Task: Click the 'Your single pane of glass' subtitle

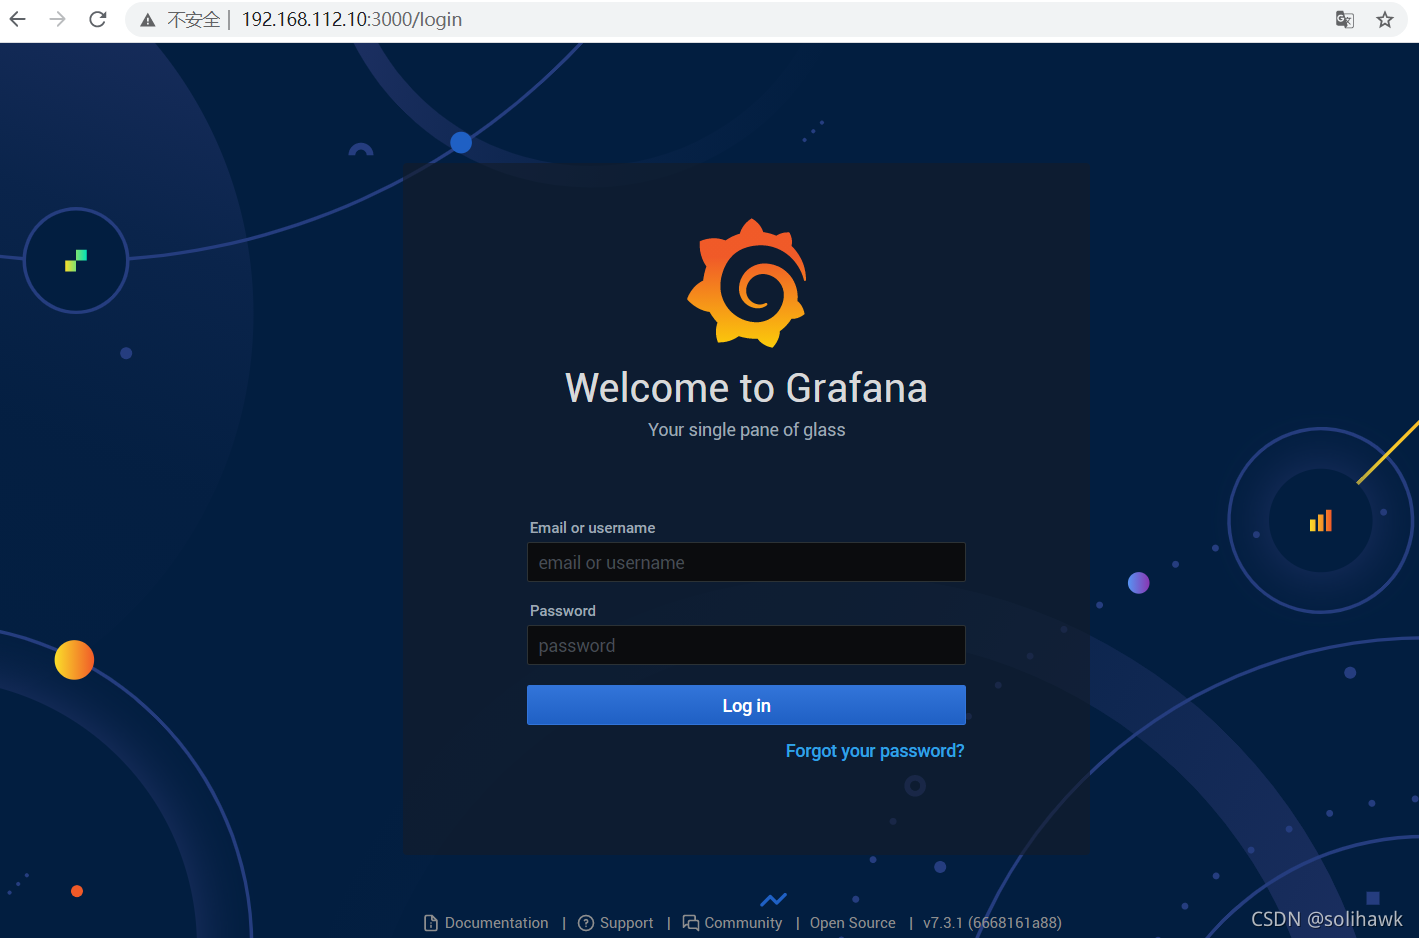Action: tap(746, 430)
